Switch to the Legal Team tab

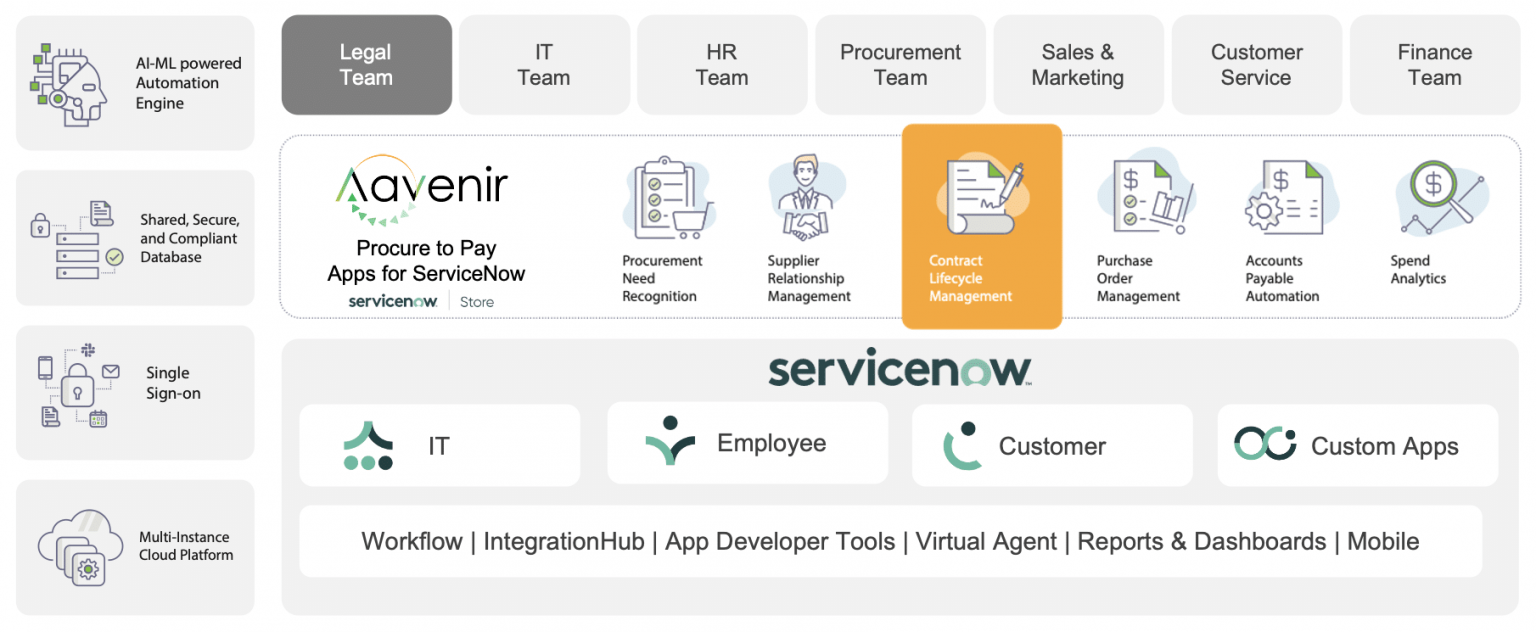click(x=366, y=64)
